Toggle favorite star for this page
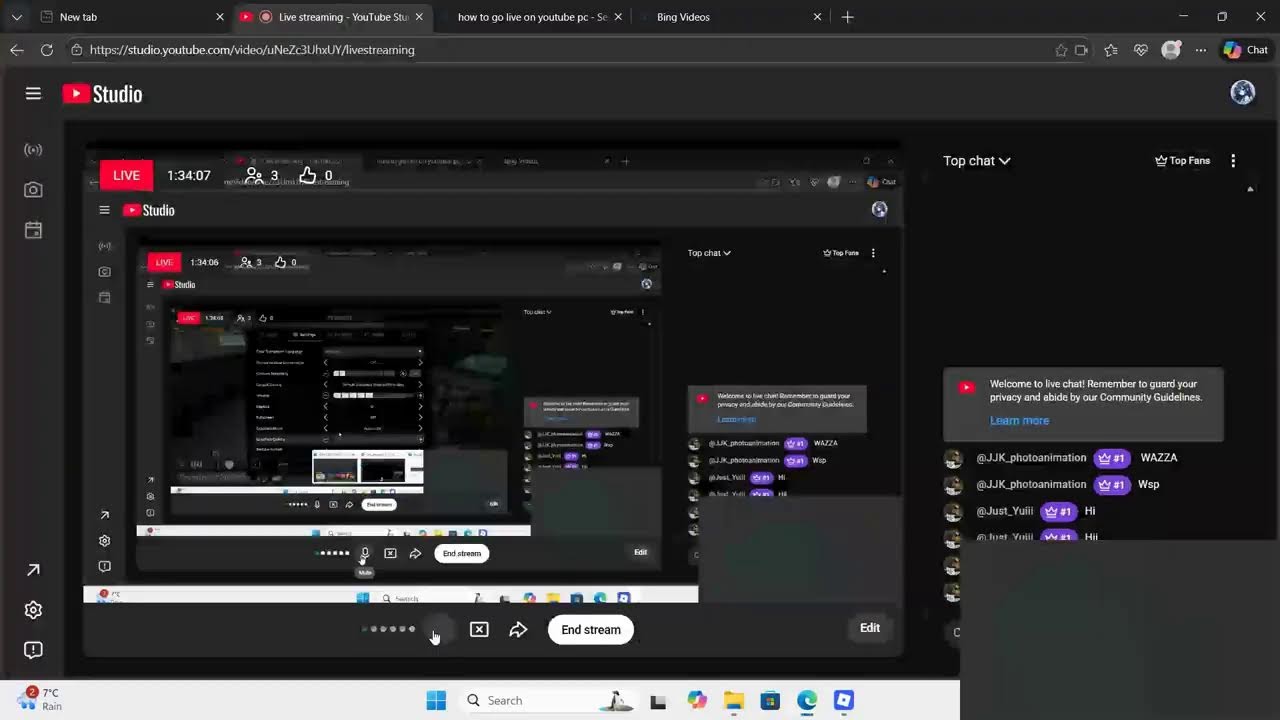 [1061, 50]
